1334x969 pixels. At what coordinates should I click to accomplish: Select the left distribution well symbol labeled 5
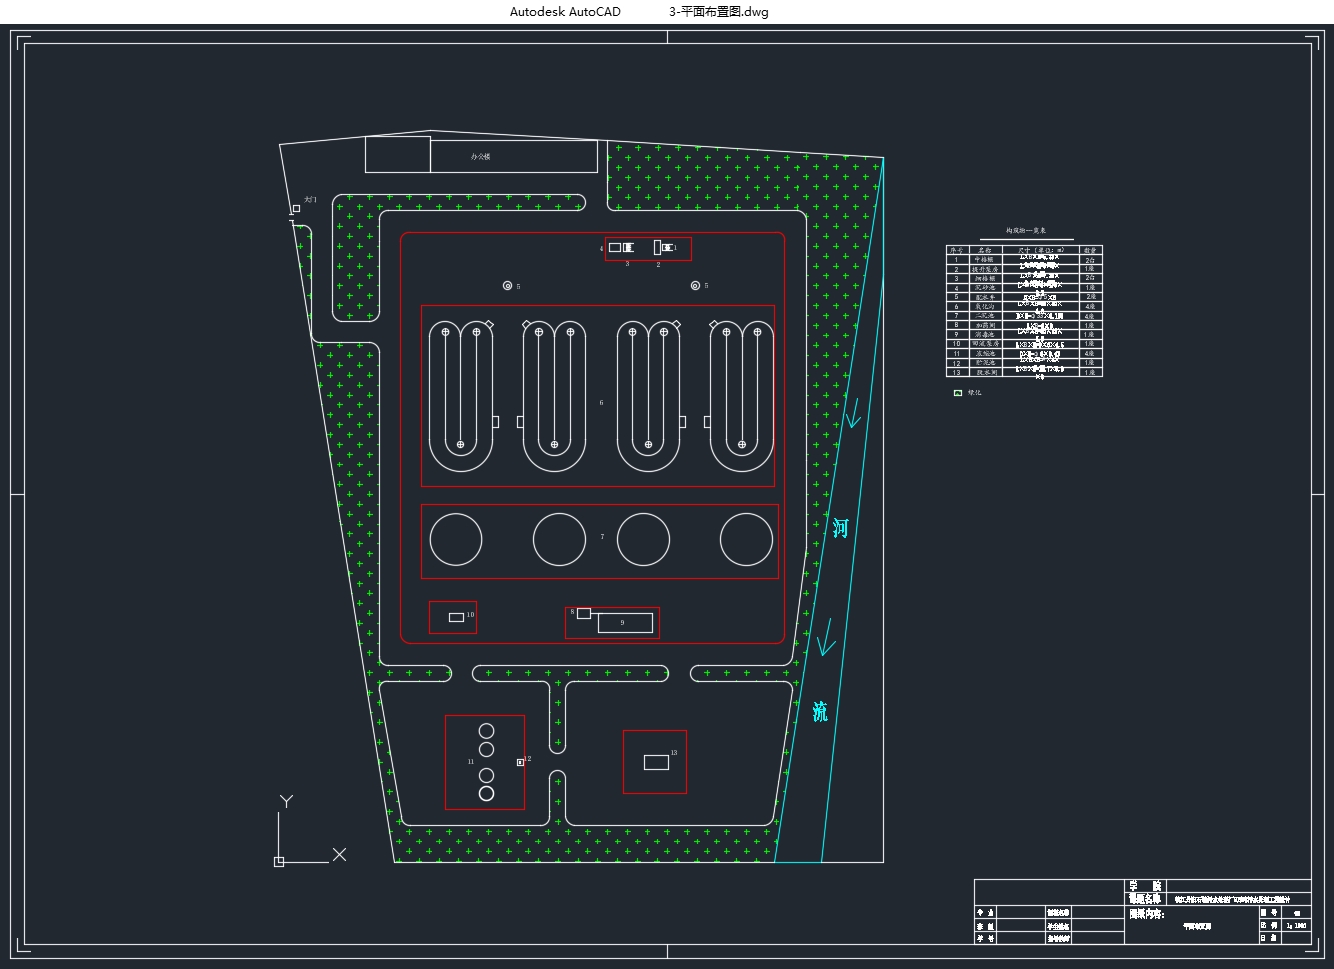click(508, 286)
